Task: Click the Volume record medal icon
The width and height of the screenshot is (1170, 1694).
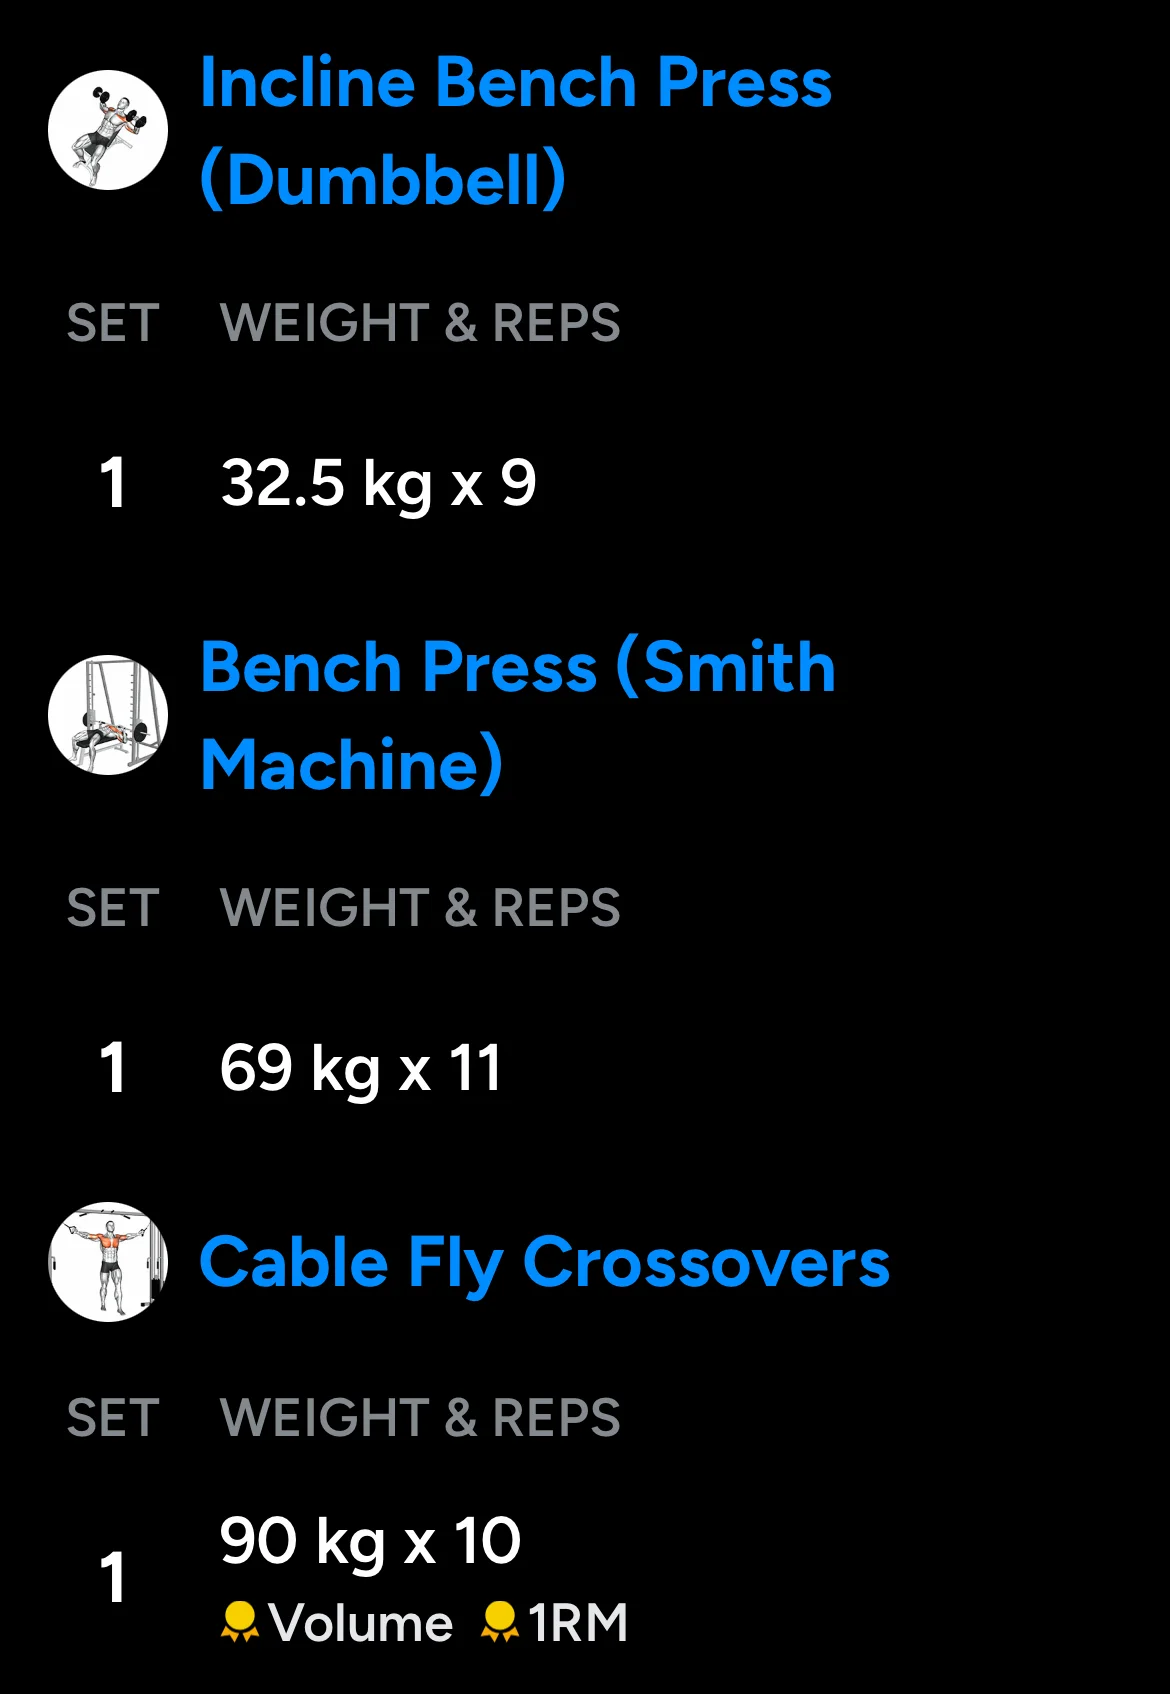Action: tap(239, 1622)
